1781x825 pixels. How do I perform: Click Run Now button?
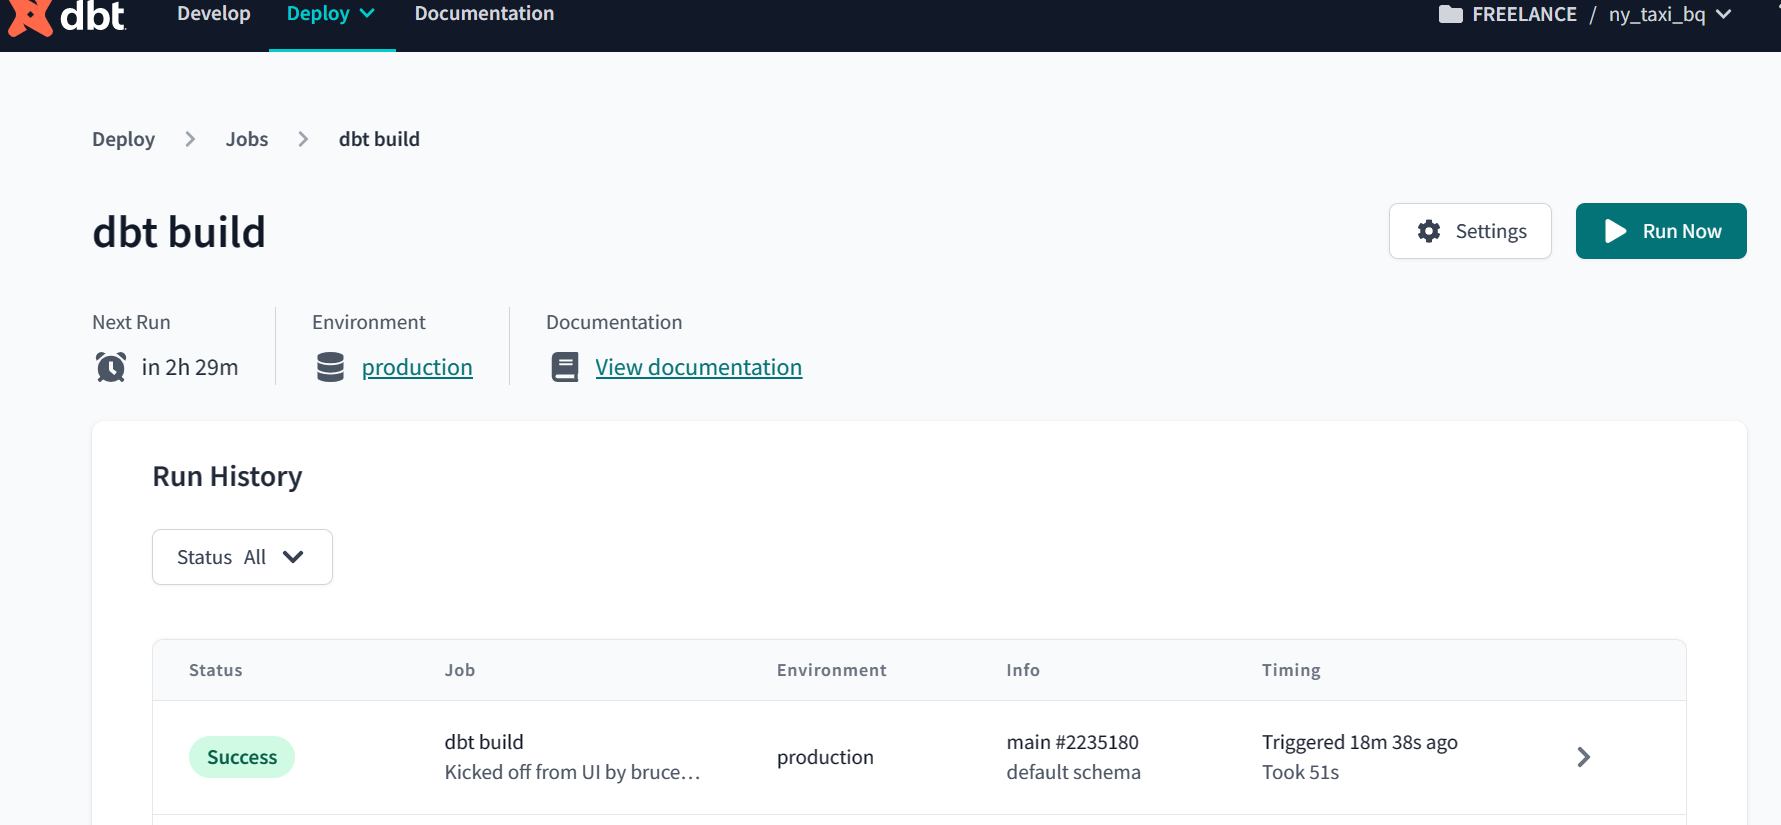click(x=1661, y=231)
